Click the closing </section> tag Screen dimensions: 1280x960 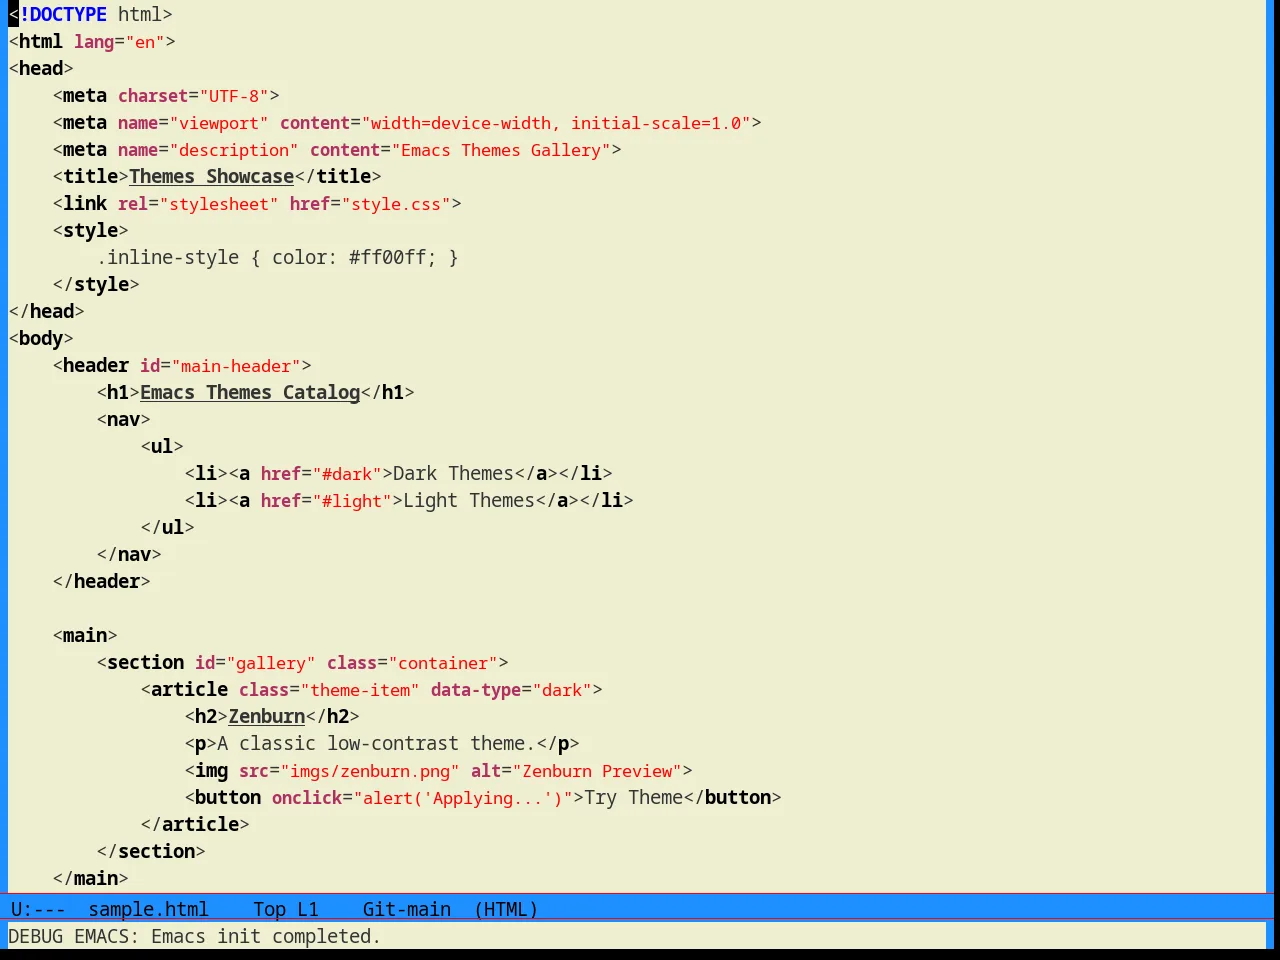(x=151, y=851)
